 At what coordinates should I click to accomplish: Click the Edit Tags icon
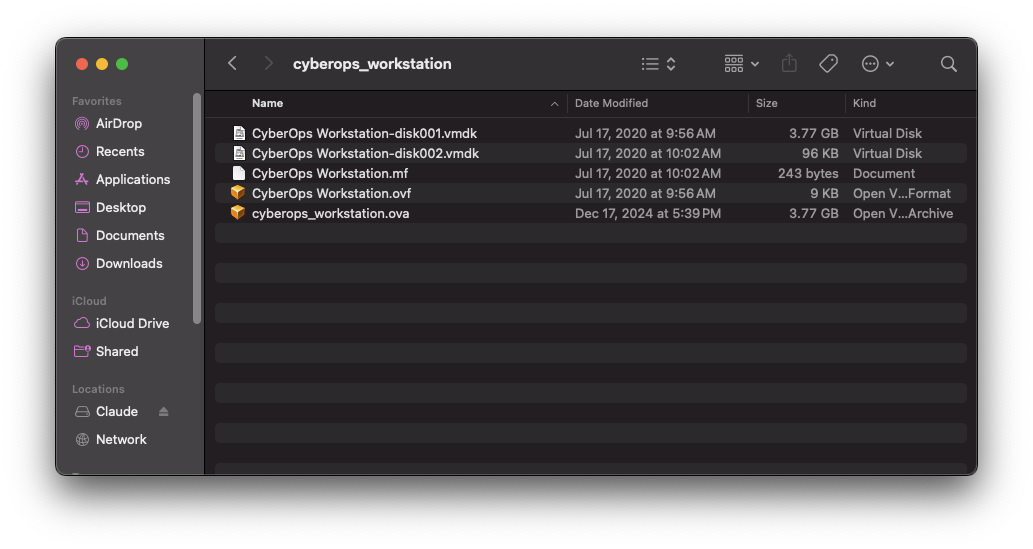[x=828, y=64]
